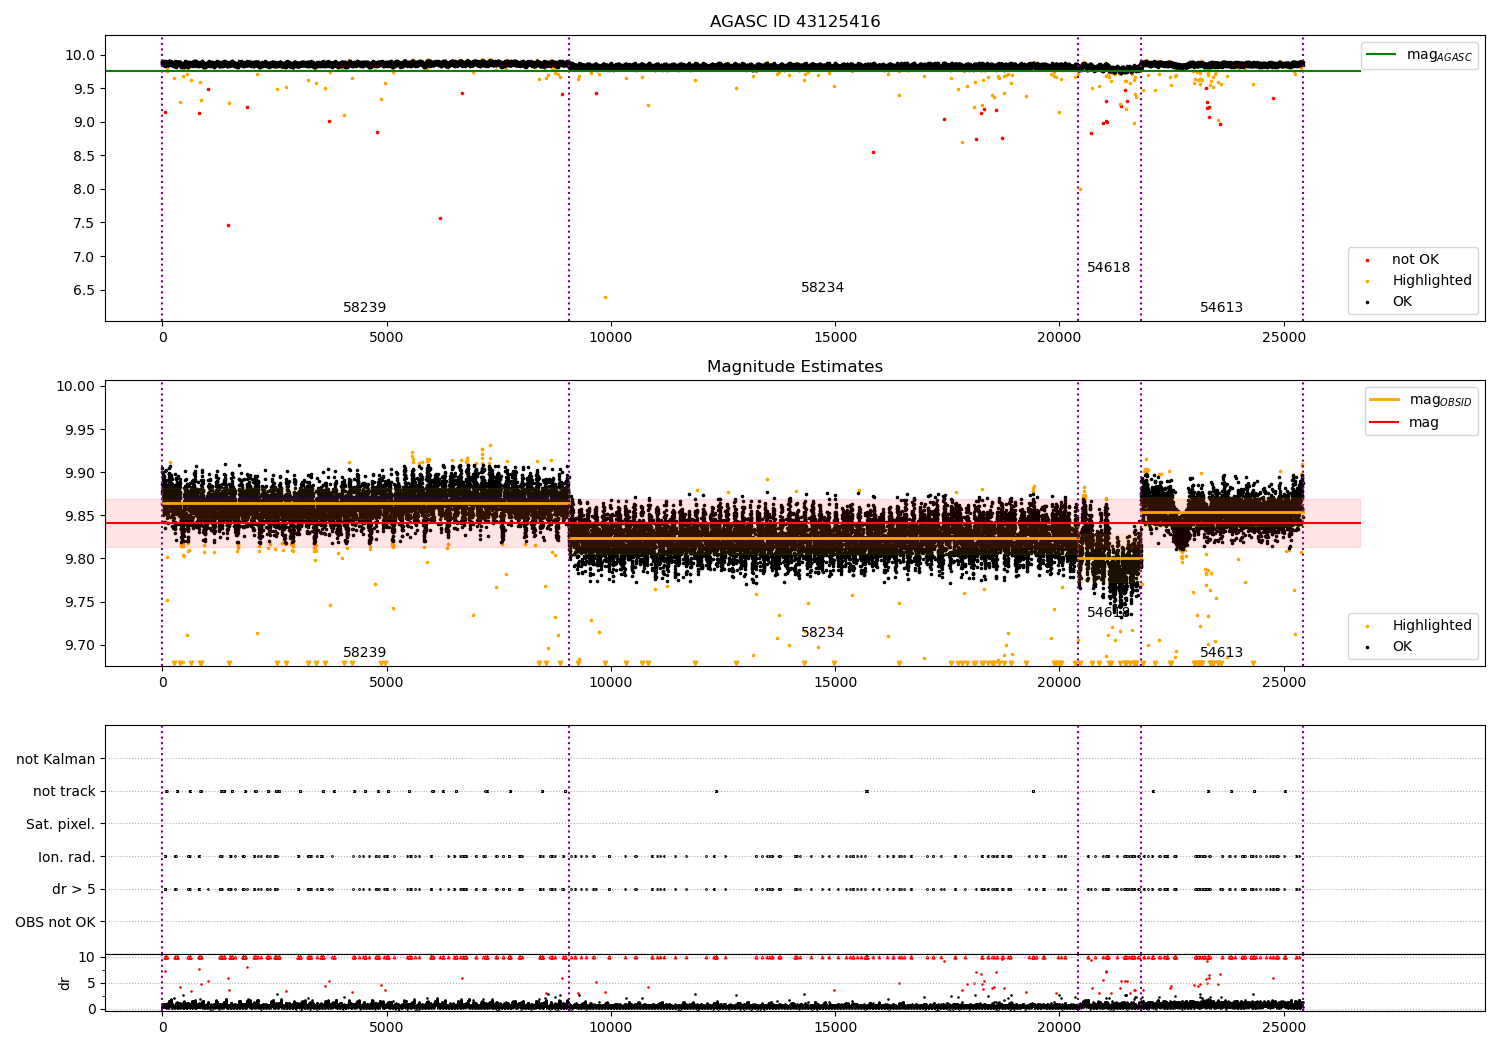Click obsid label 58239 in Magnitude Estimates plot
The width and height of the screenshot is (1500, 1050).
tap(364, 653)
